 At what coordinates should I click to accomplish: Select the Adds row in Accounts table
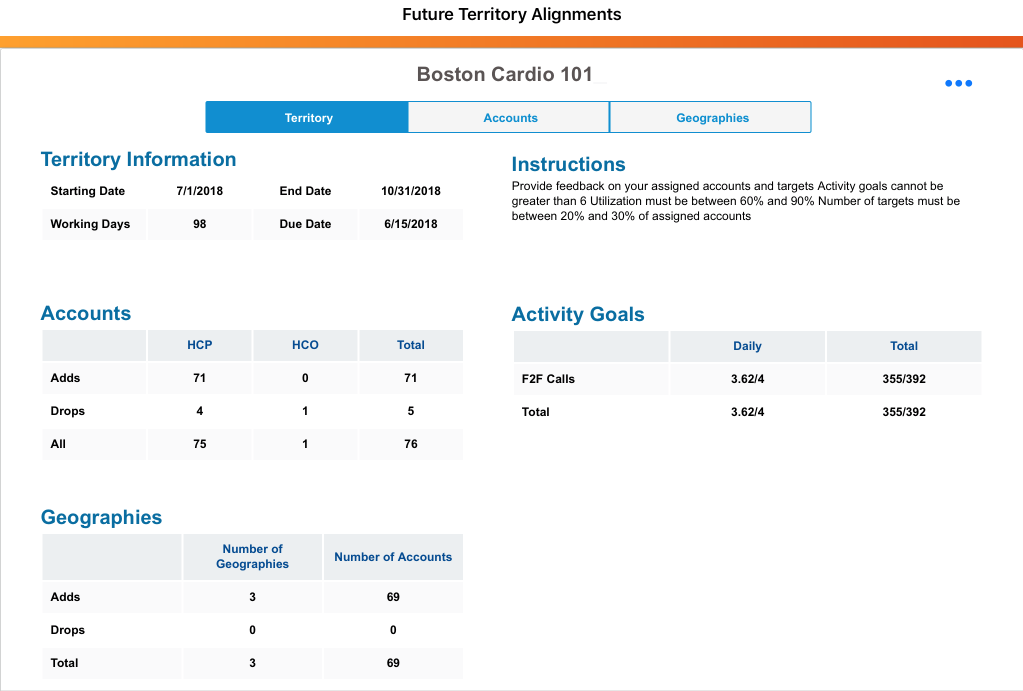[66, 378]
